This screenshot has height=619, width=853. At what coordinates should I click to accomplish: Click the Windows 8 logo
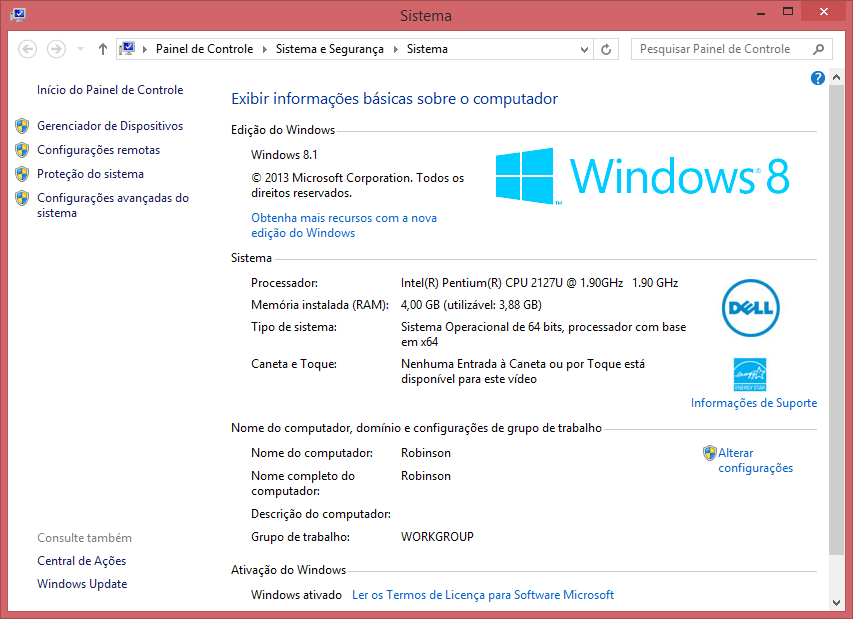642,176
